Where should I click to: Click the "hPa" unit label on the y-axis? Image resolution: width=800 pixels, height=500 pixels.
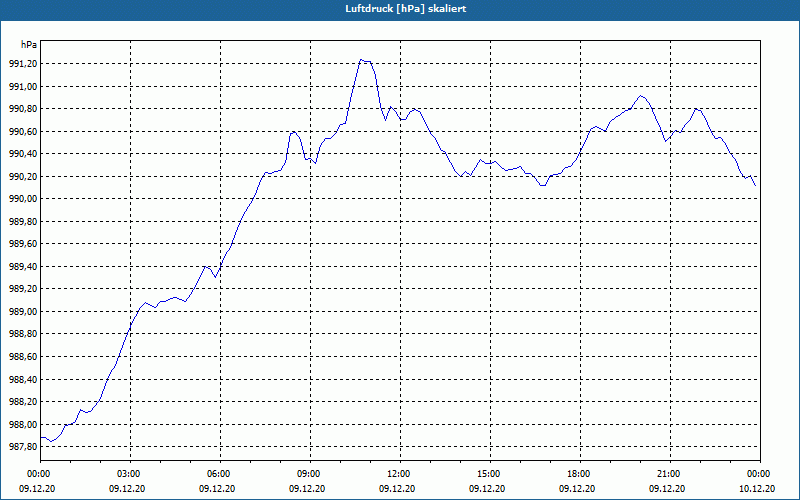(29, 45)
